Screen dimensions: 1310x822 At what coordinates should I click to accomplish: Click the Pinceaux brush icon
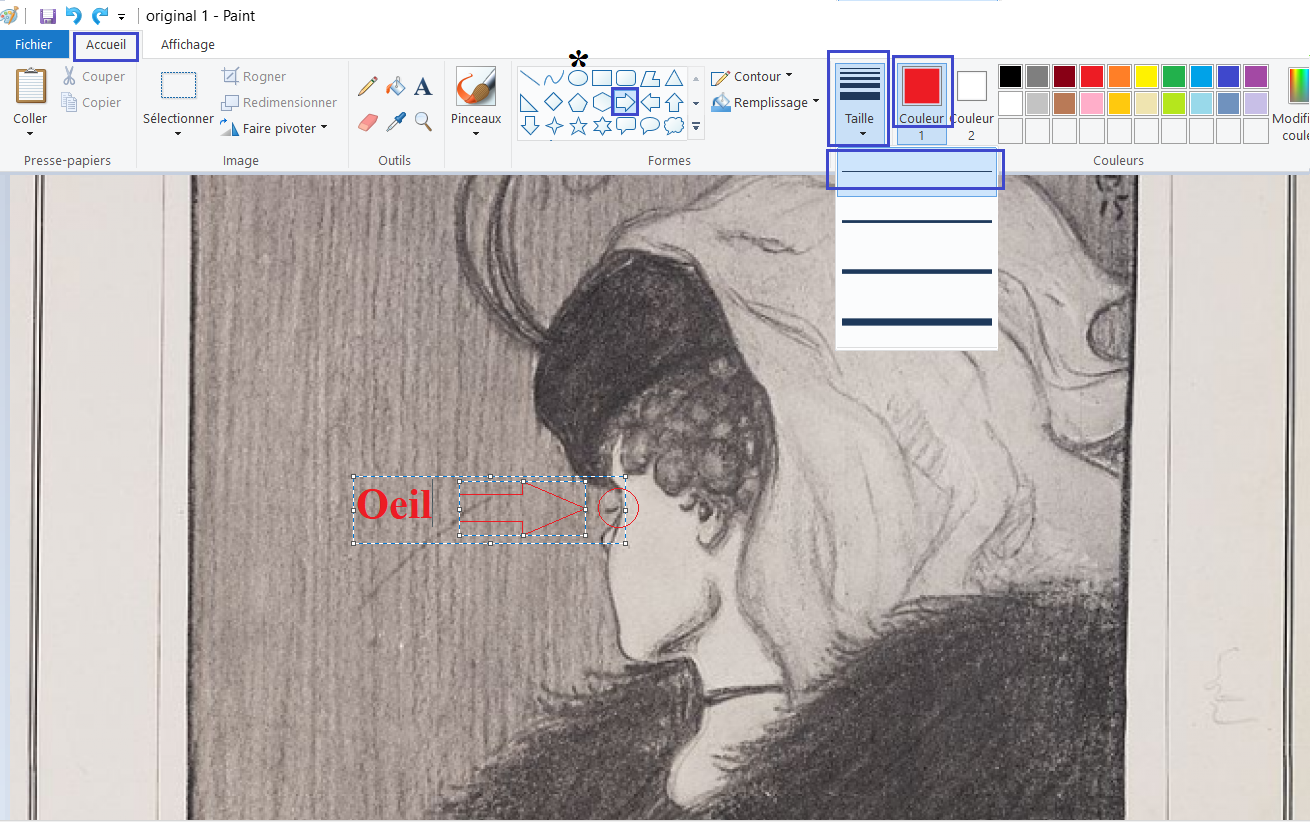[x=476, y=87]
